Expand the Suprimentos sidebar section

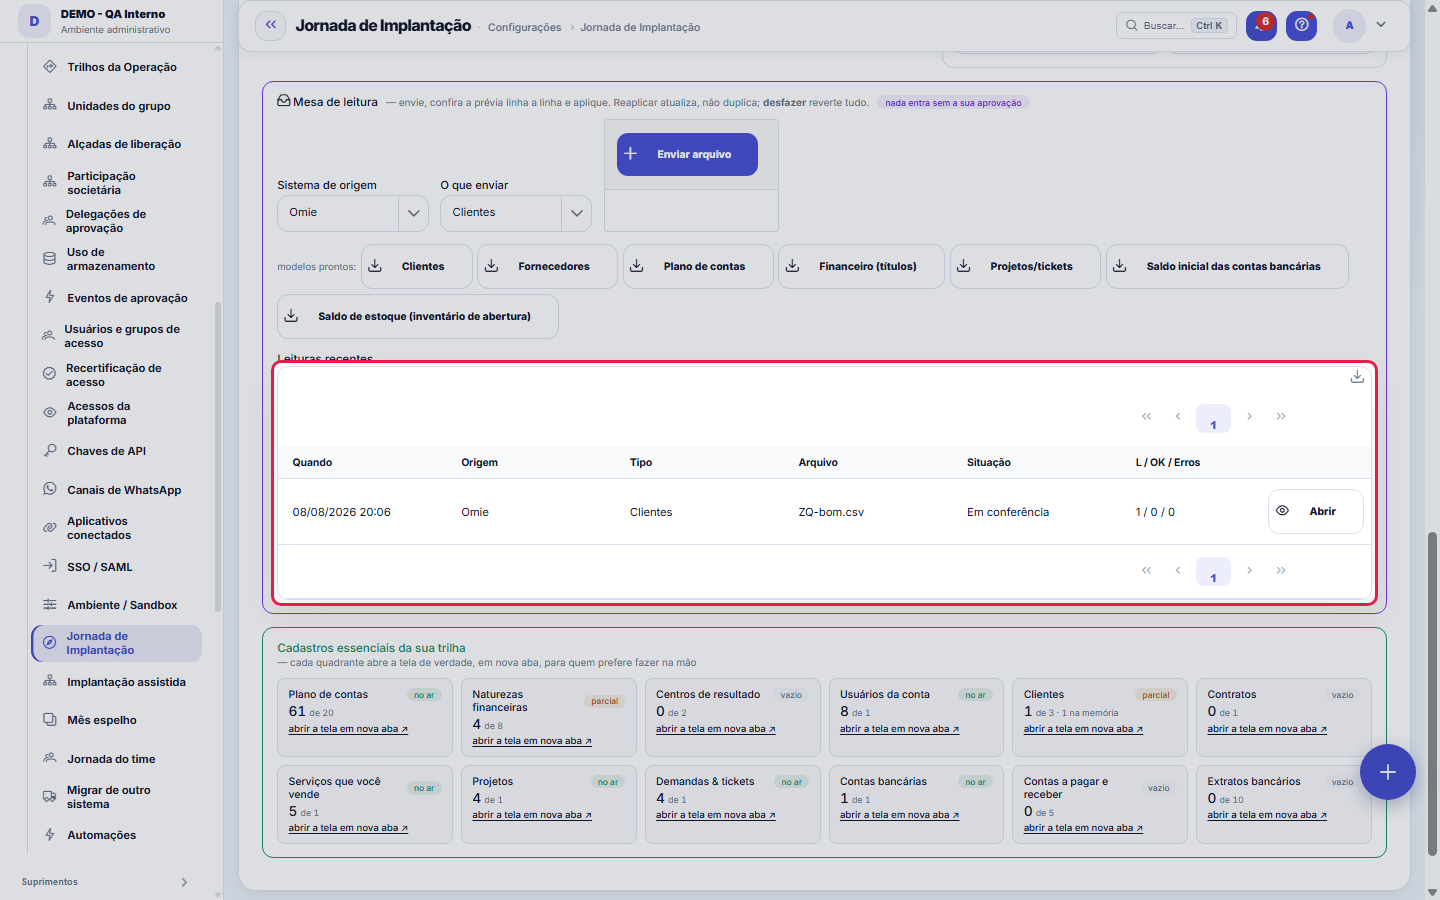click(x=105, y=882)
